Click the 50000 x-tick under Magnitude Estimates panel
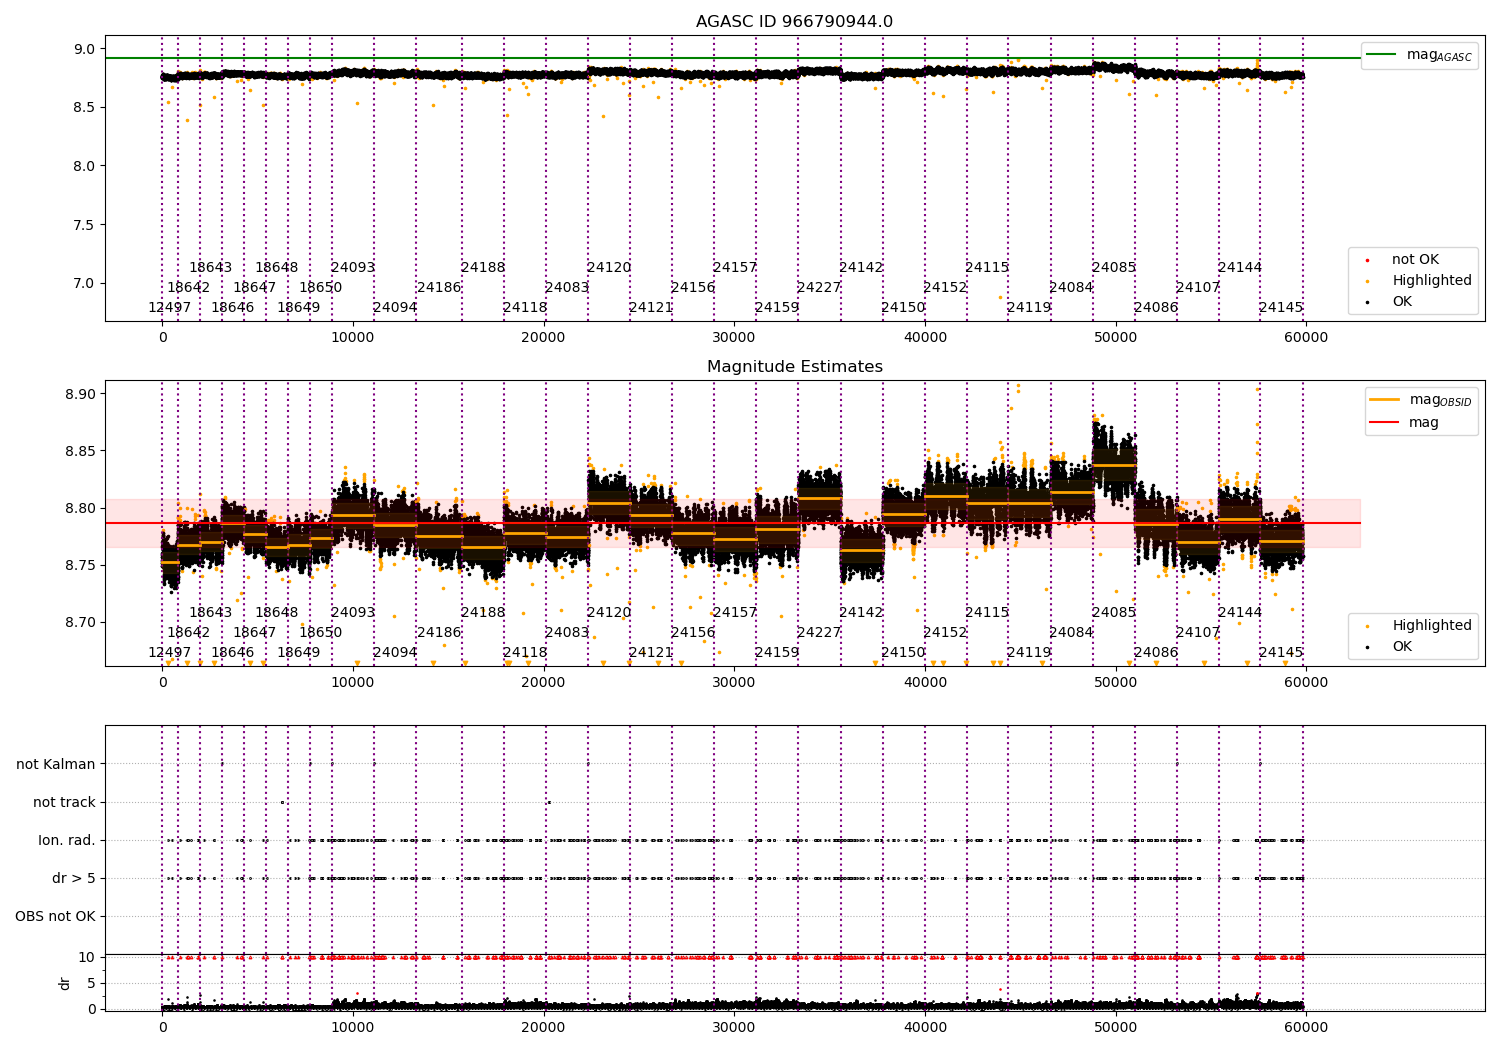The height and width of the screenshot is (1050, 1500). pyautogui.click(x=1116, y=683)
